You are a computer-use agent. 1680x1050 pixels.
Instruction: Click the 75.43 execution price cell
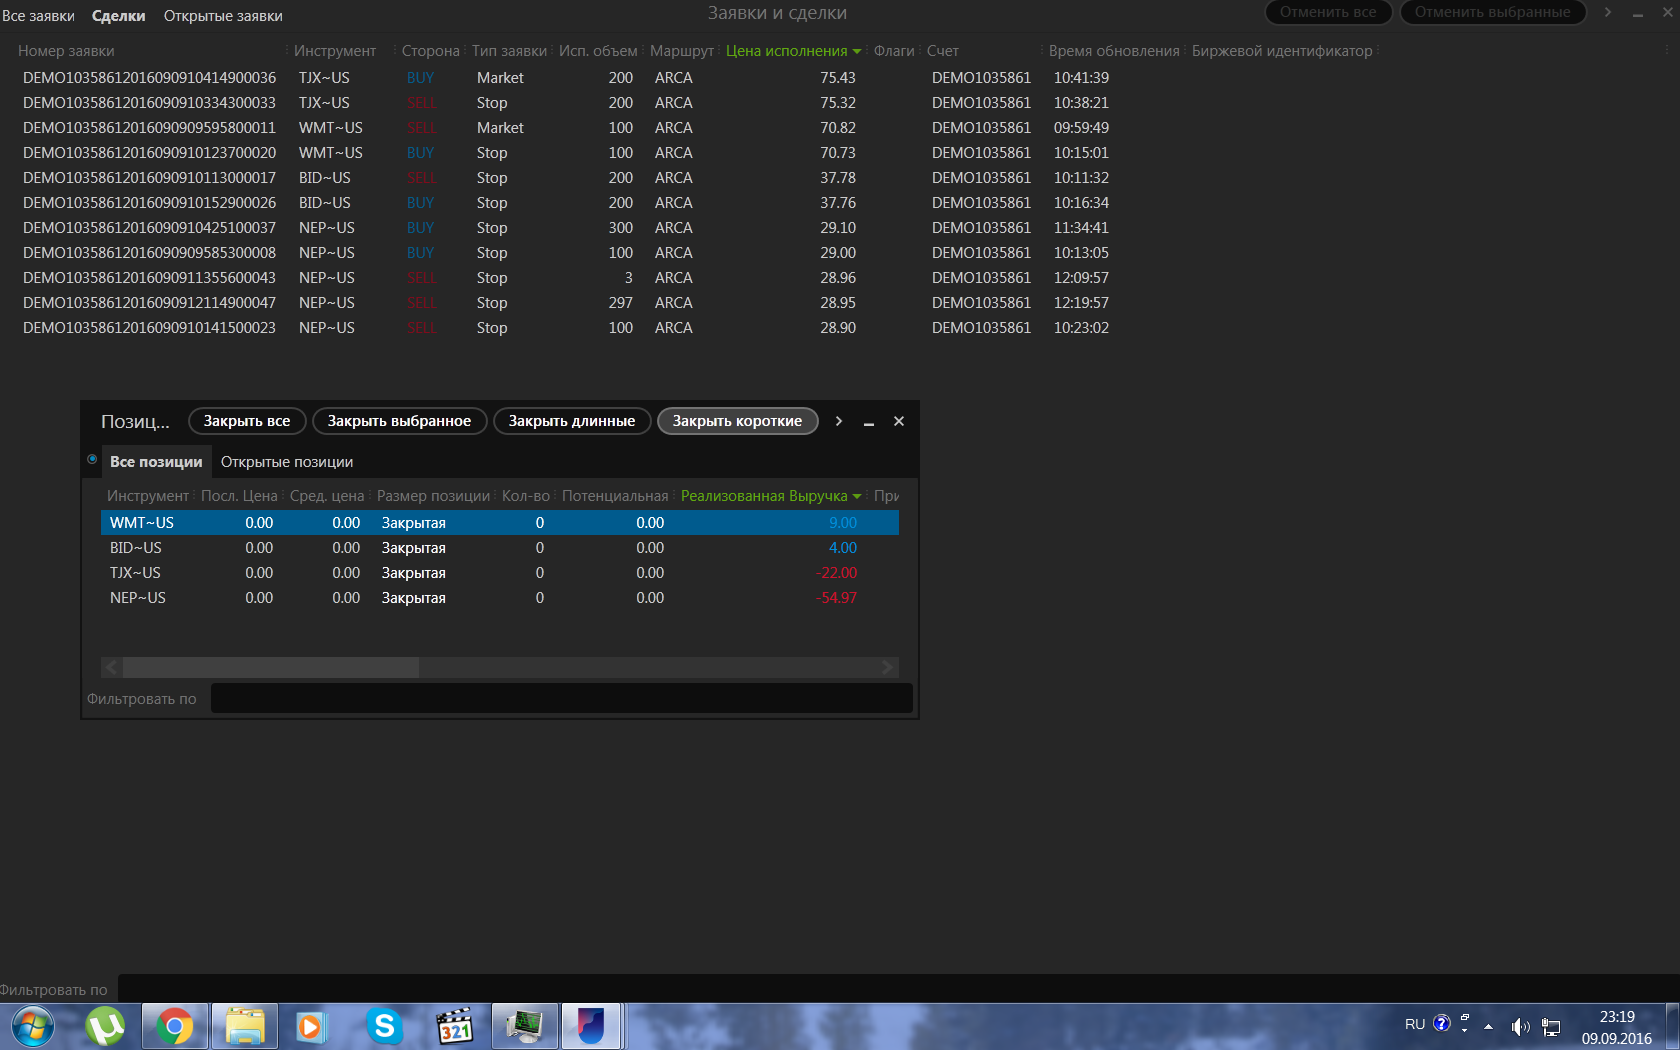(x=837, y=78)
